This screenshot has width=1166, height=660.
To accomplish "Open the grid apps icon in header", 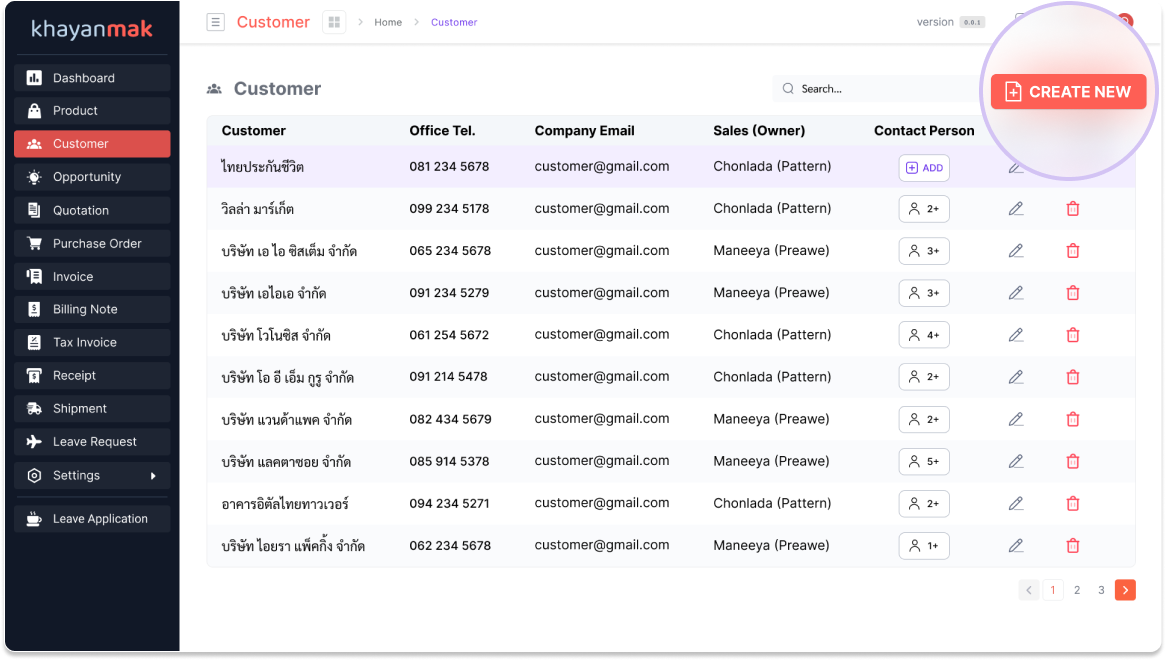I will click(334, 22).
